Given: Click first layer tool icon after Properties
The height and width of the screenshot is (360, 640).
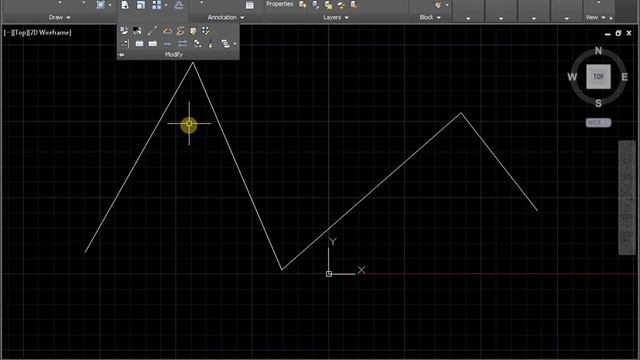Looking at the screenshot, I should tap(302, 4).
